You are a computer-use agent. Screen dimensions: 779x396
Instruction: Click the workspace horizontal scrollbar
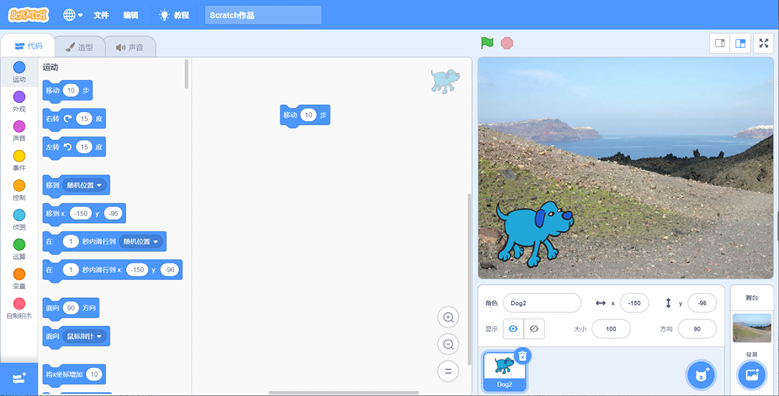pos(343,393)
